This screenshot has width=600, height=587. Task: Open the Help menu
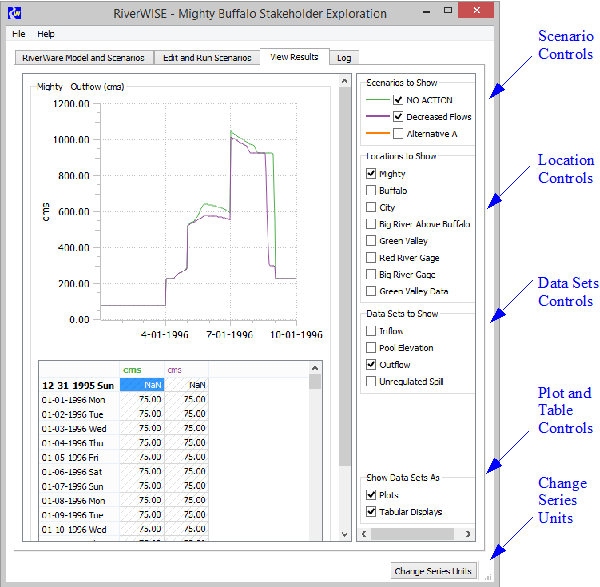[46, 34]
